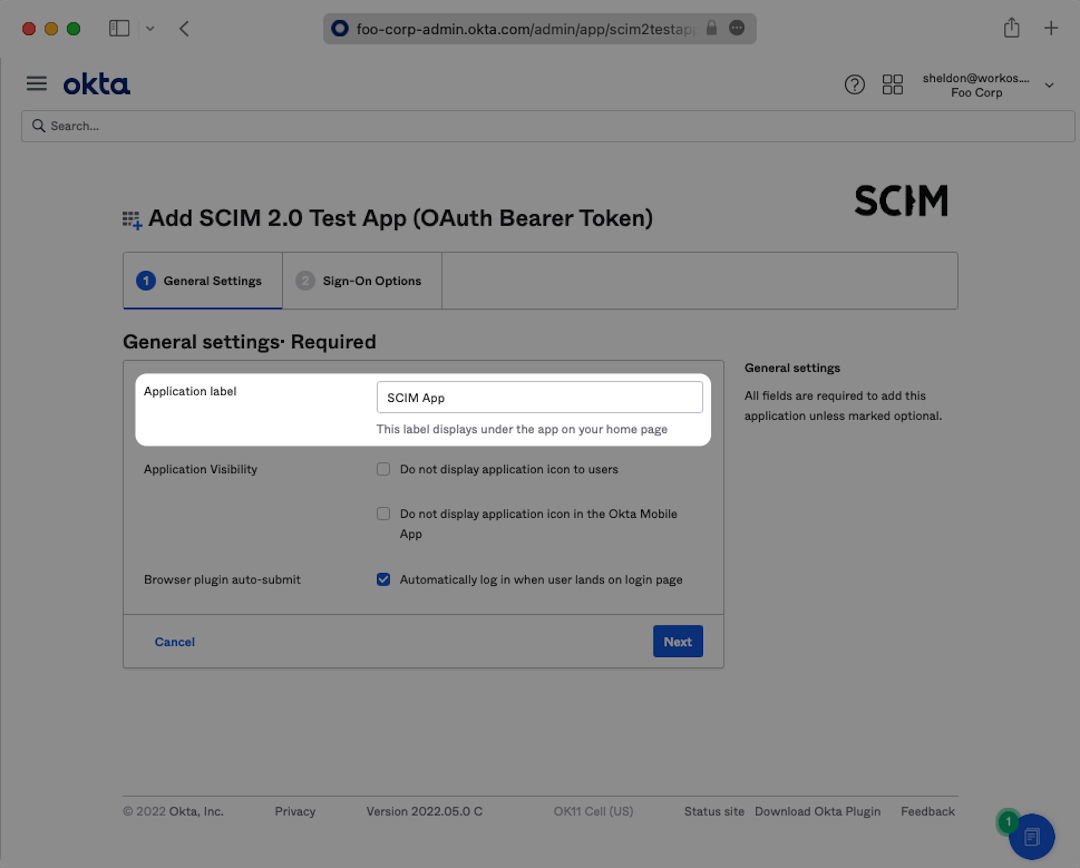1080x868 pixels.
Task: Click the Okta logo
Action: click(x=96, y=85)
